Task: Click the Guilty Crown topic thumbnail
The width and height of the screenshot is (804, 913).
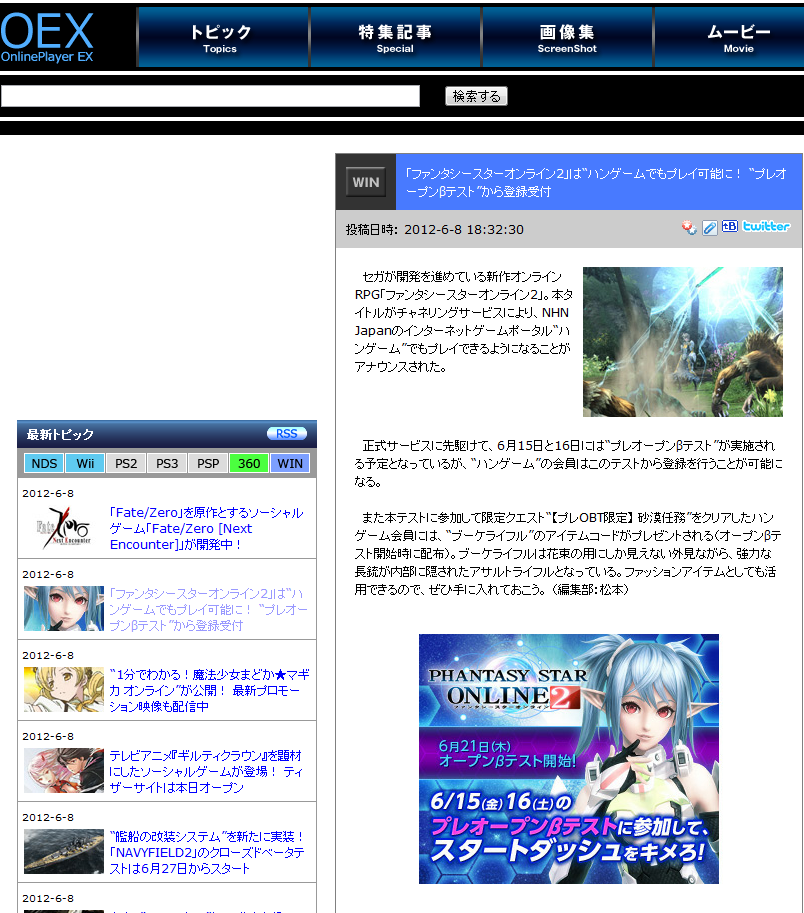Action: click(64, 770)
